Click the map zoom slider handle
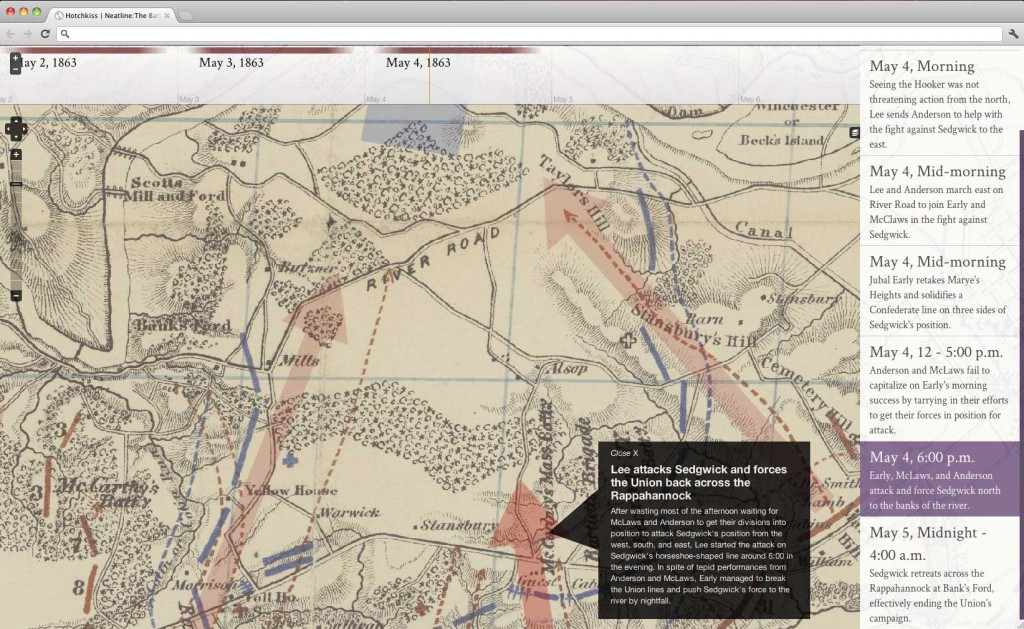 [16, 184]
